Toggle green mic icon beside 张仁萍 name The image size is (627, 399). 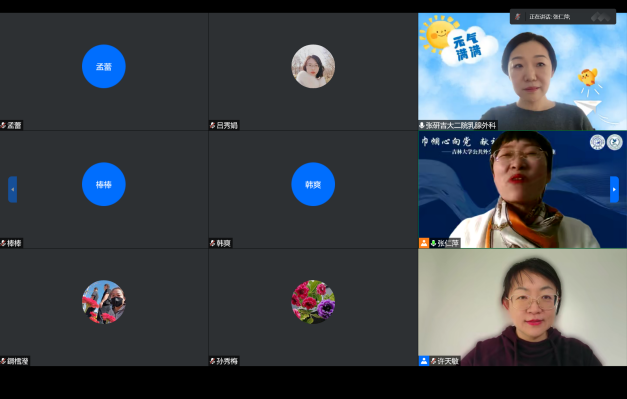point(433,243)
